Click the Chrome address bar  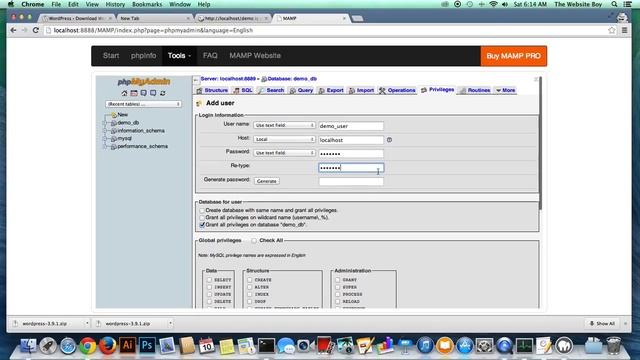327,30
